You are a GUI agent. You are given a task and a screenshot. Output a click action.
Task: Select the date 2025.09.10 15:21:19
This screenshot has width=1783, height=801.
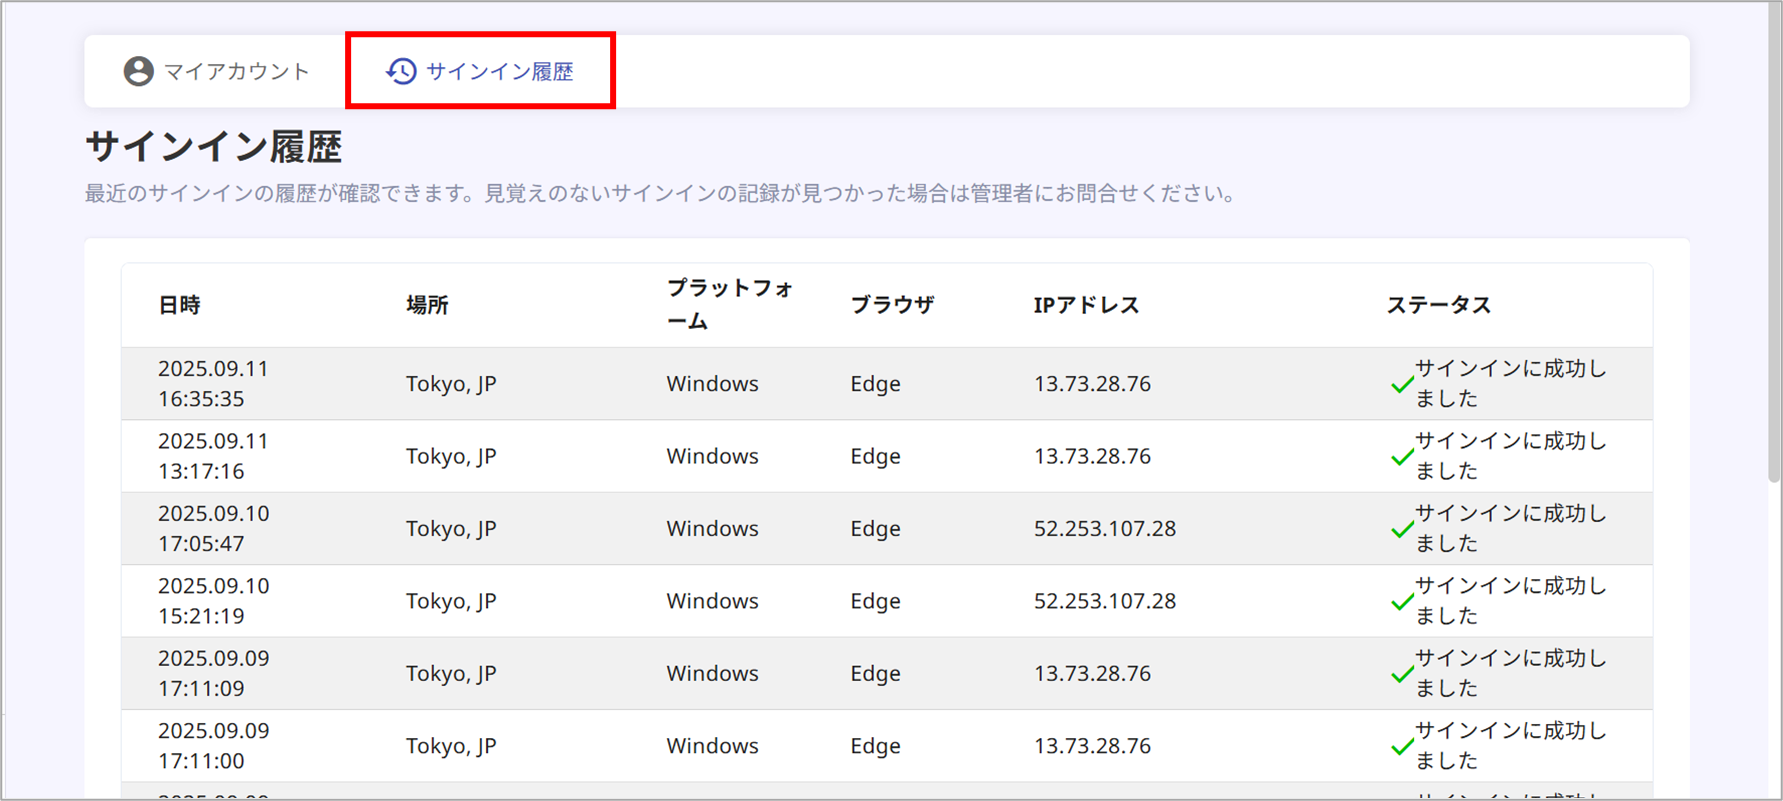[x=214, y=601]
